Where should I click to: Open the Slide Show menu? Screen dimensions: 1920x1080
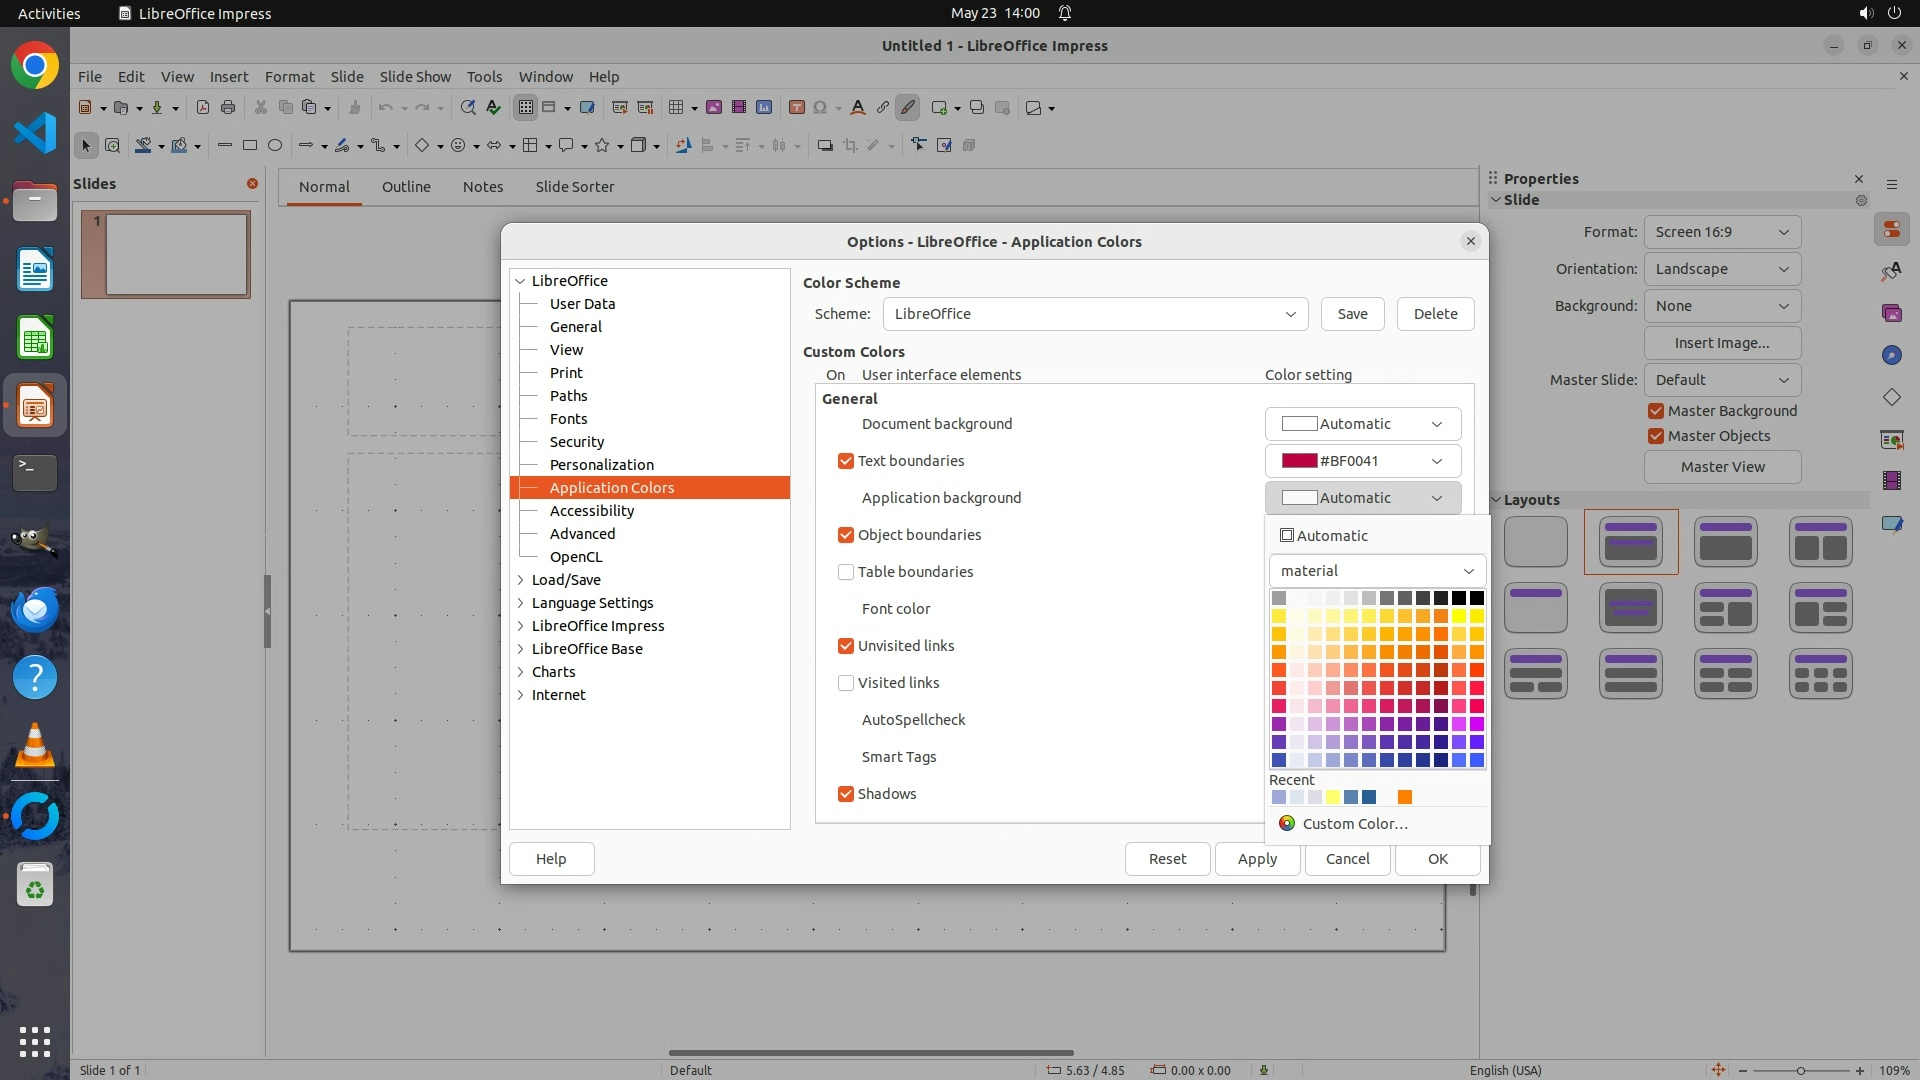coord(415,77)
